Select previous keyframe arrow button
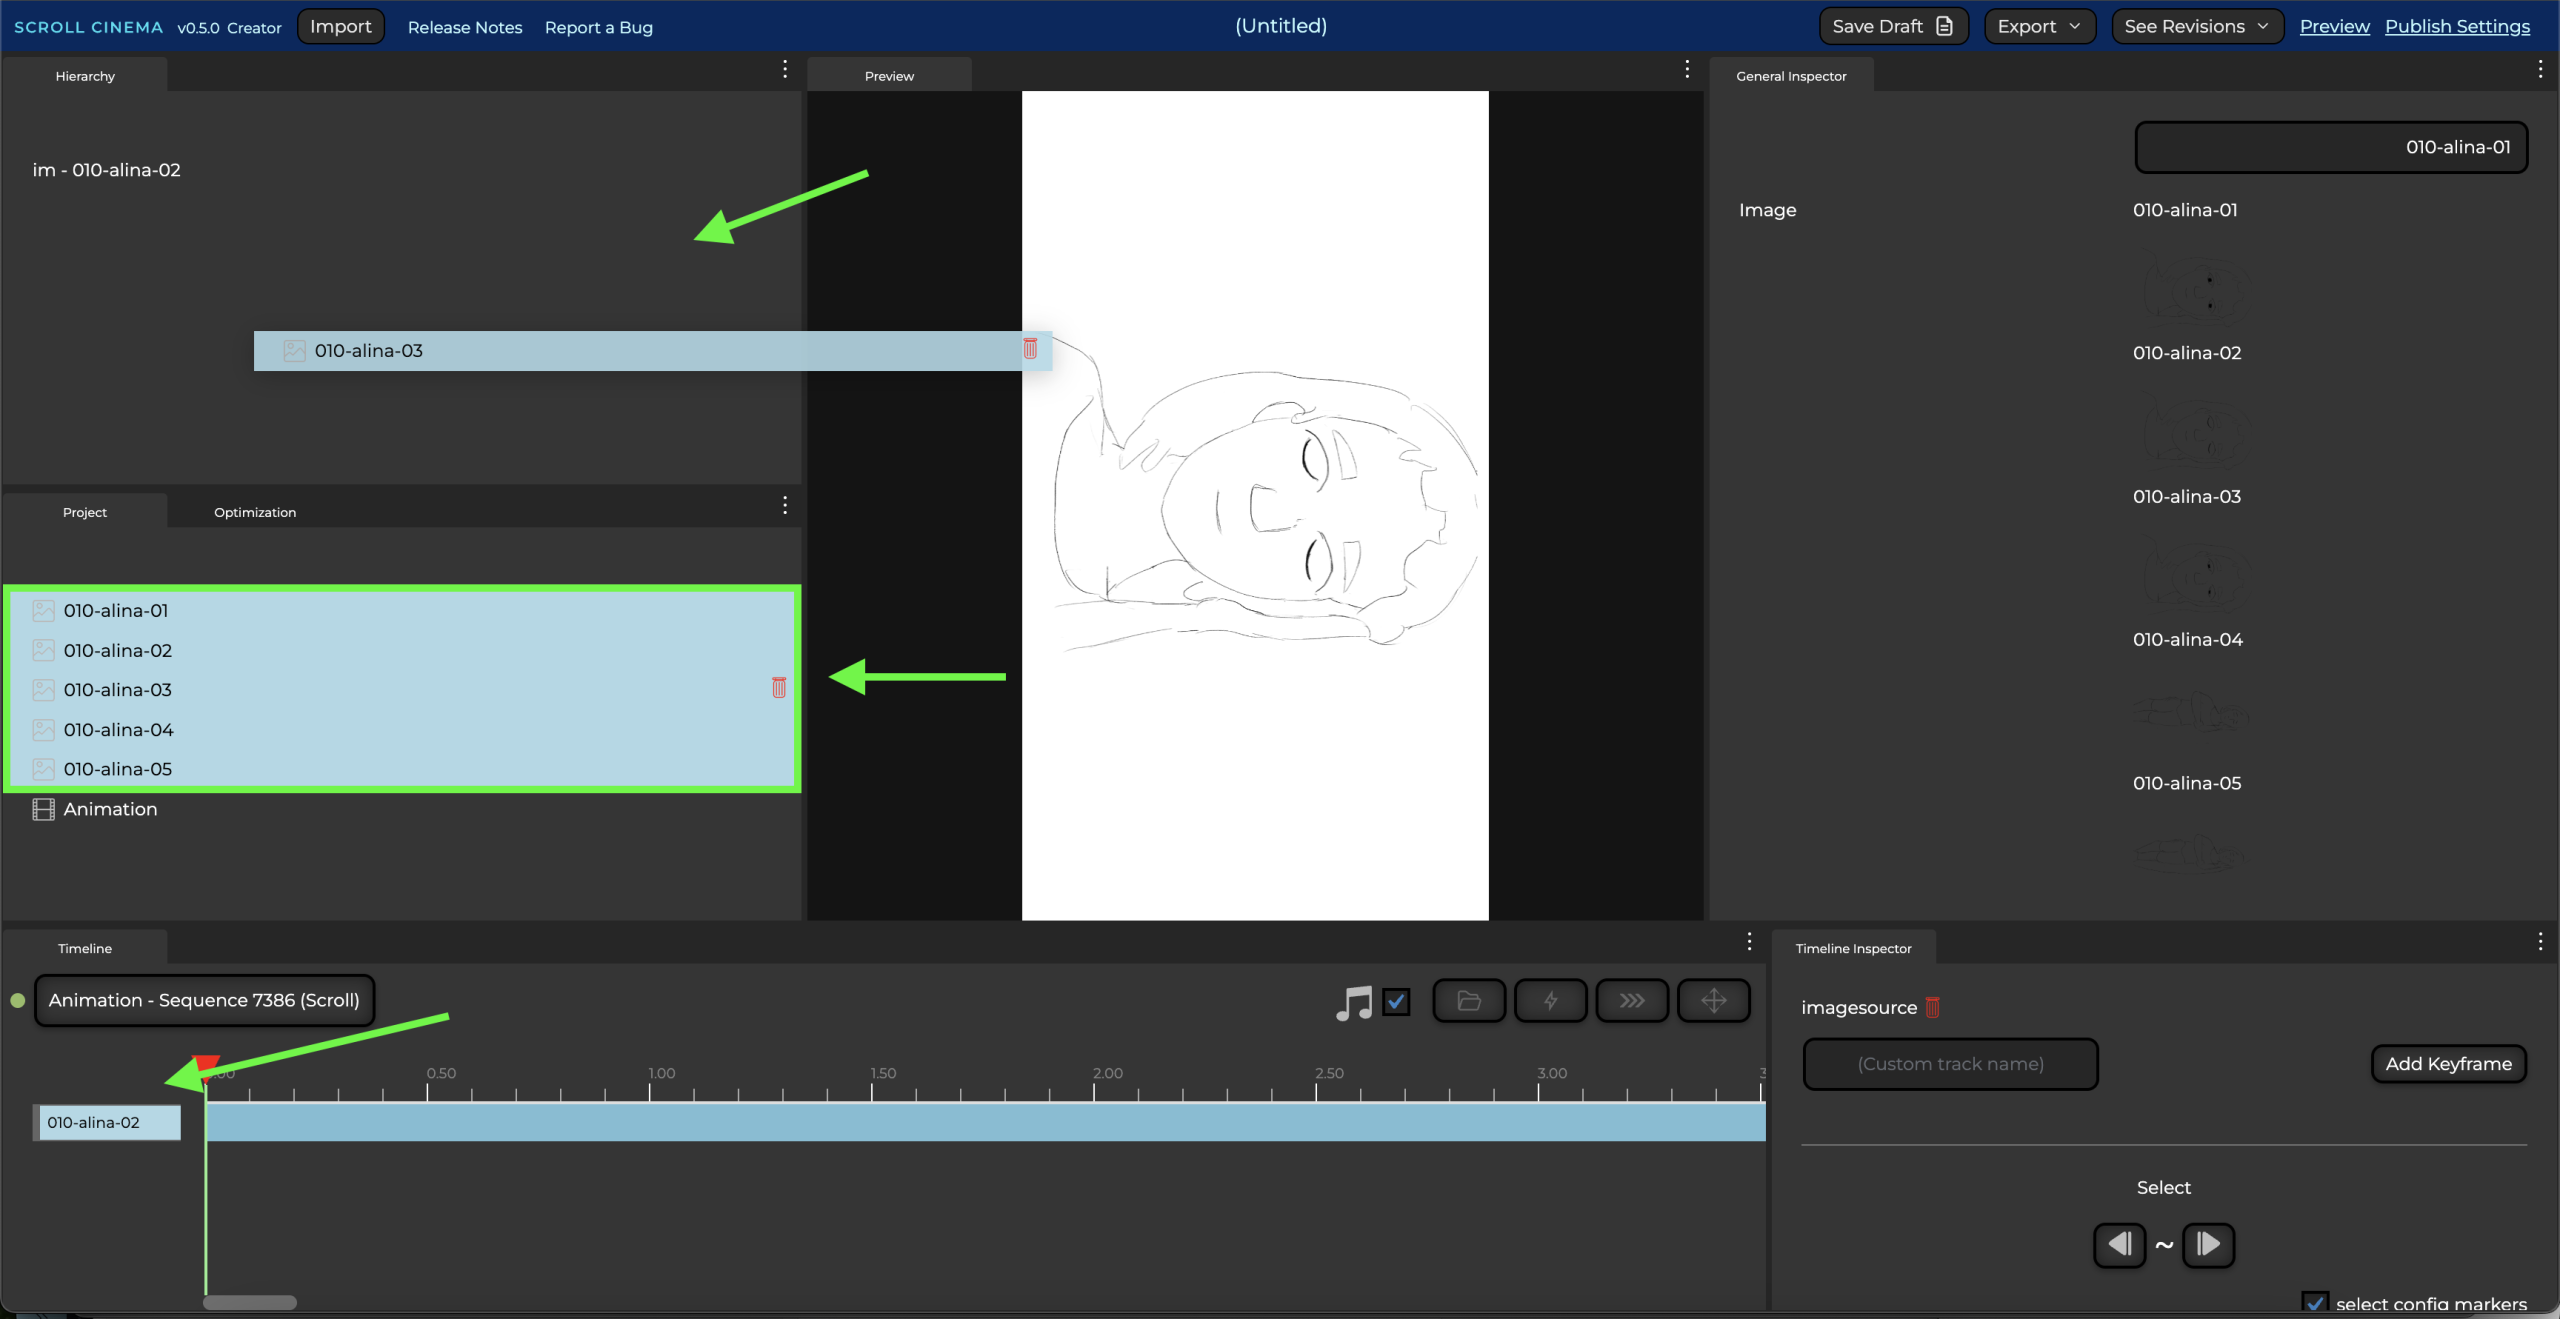Image resolution: width=2560 pixels, height=1319 pixels. click(x=2119, y=1245)
